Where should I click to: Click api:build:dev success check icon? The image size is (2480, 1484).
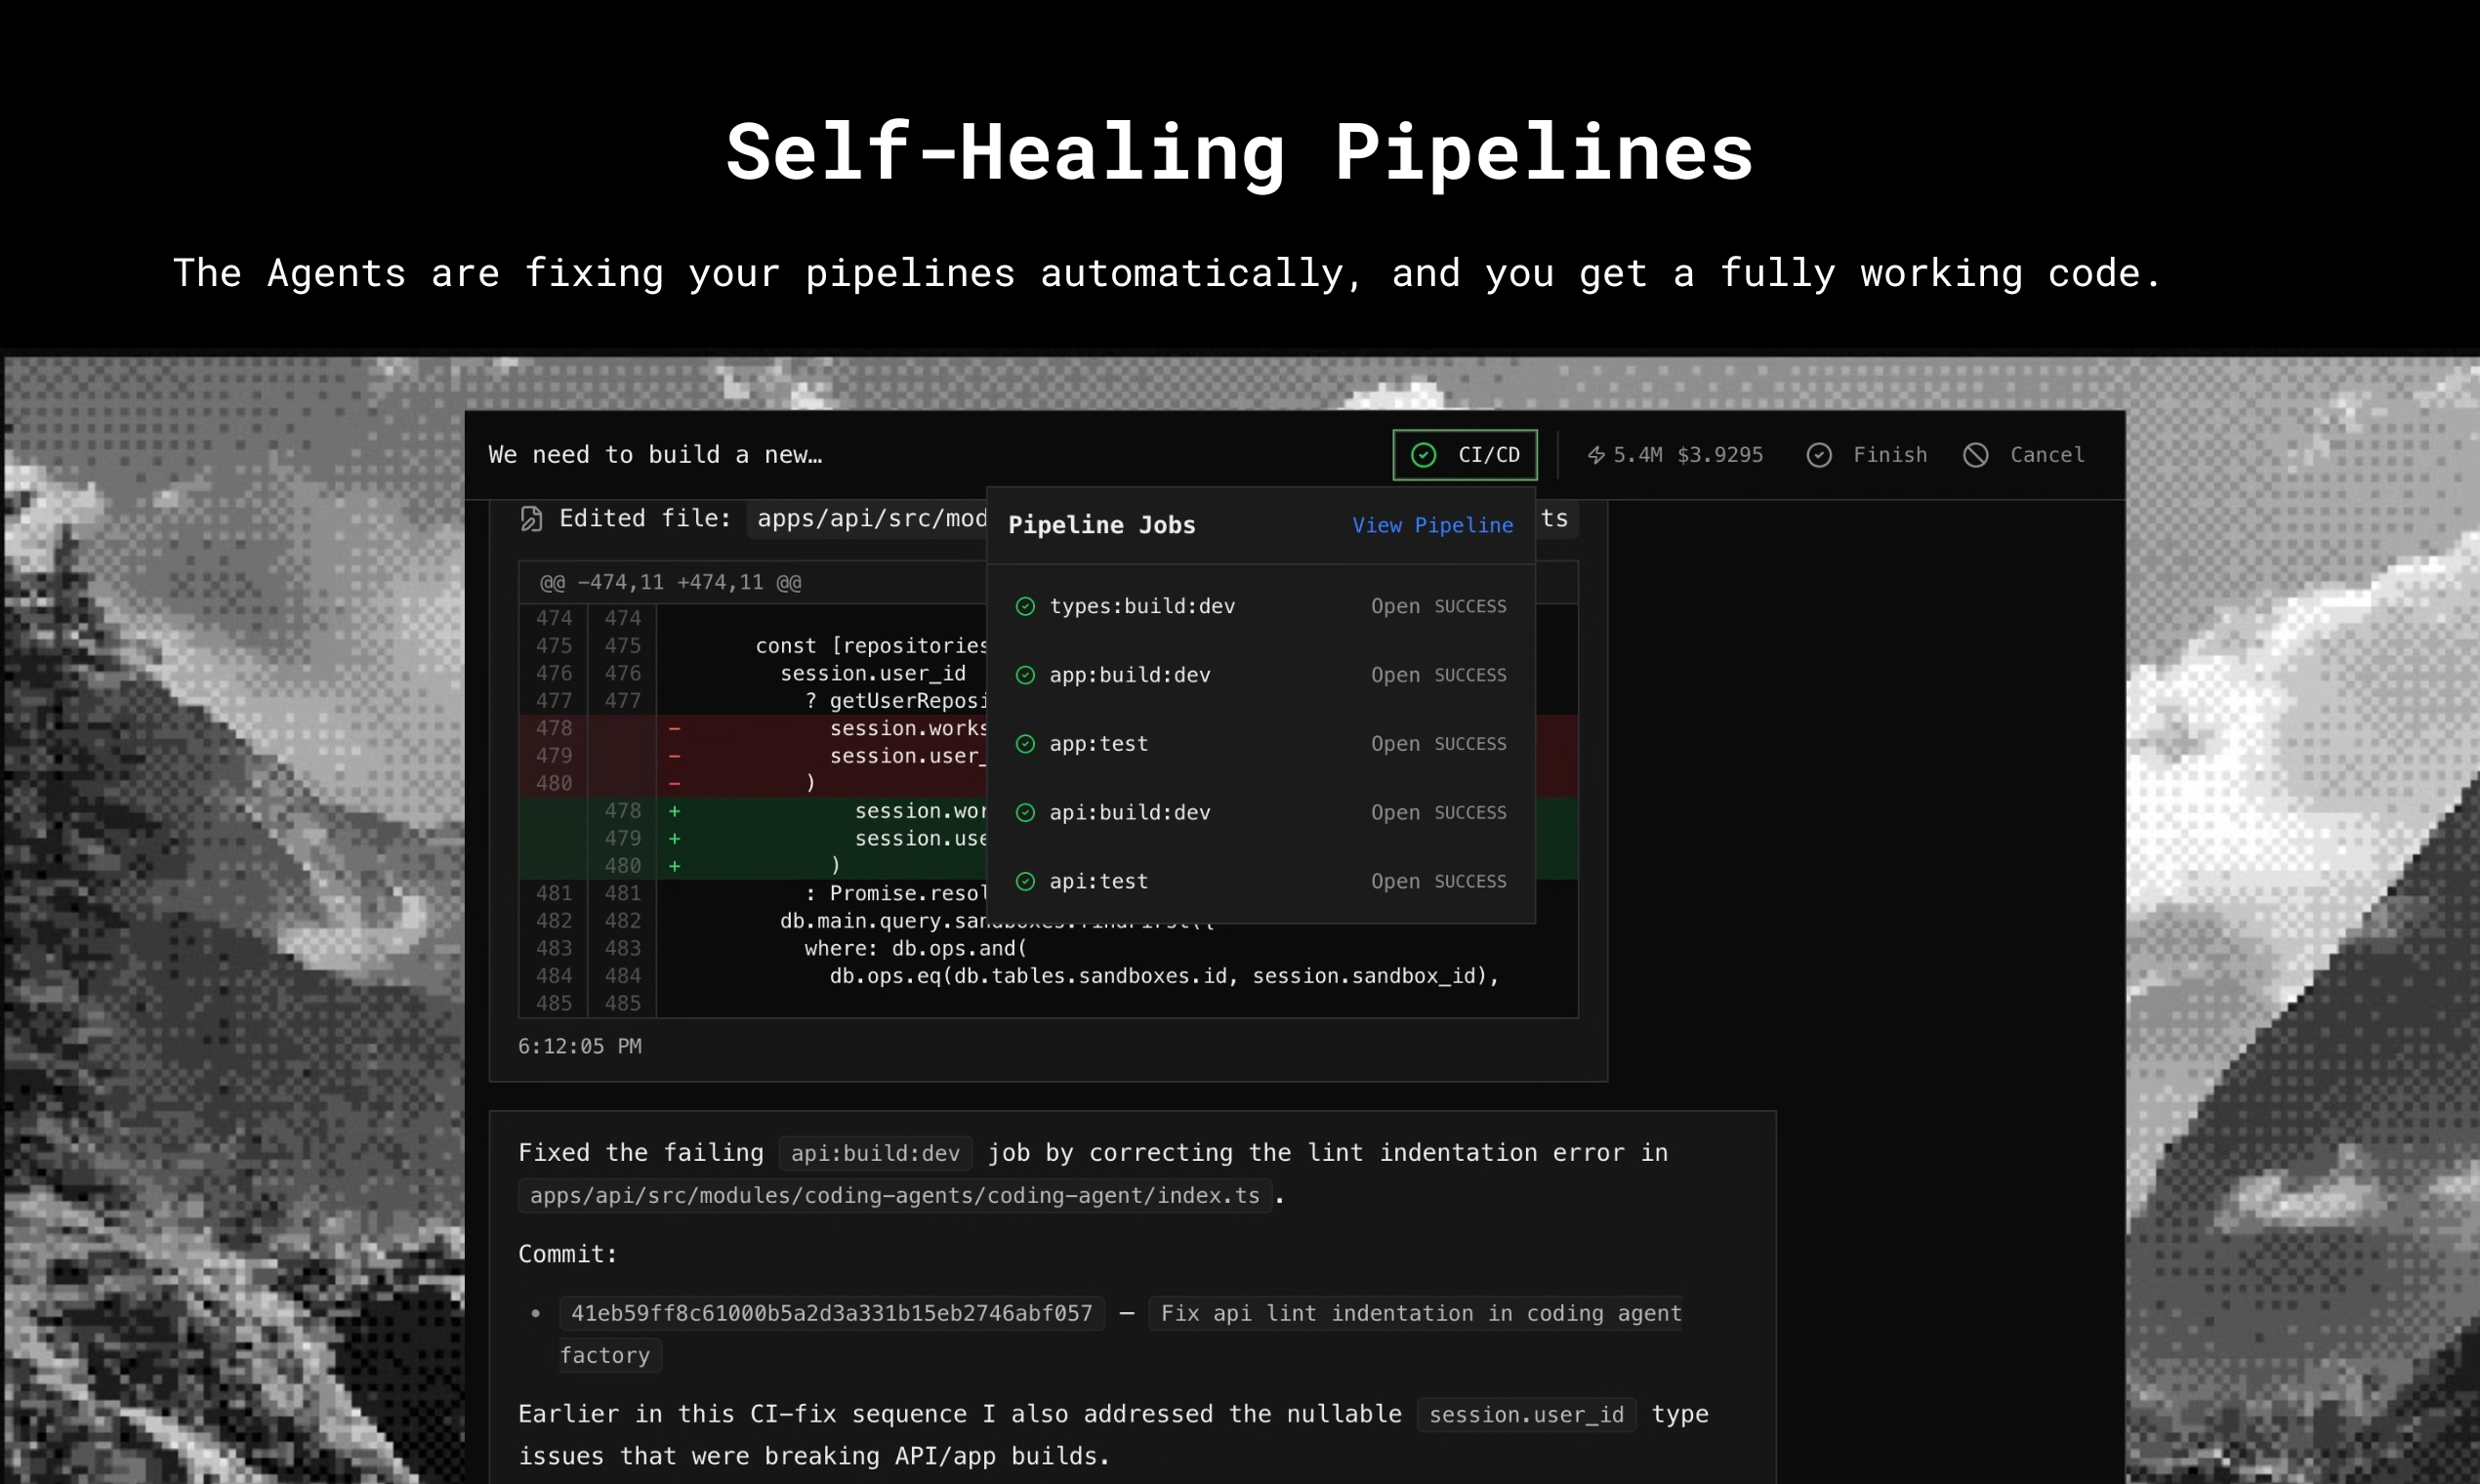click(1025, 813)
